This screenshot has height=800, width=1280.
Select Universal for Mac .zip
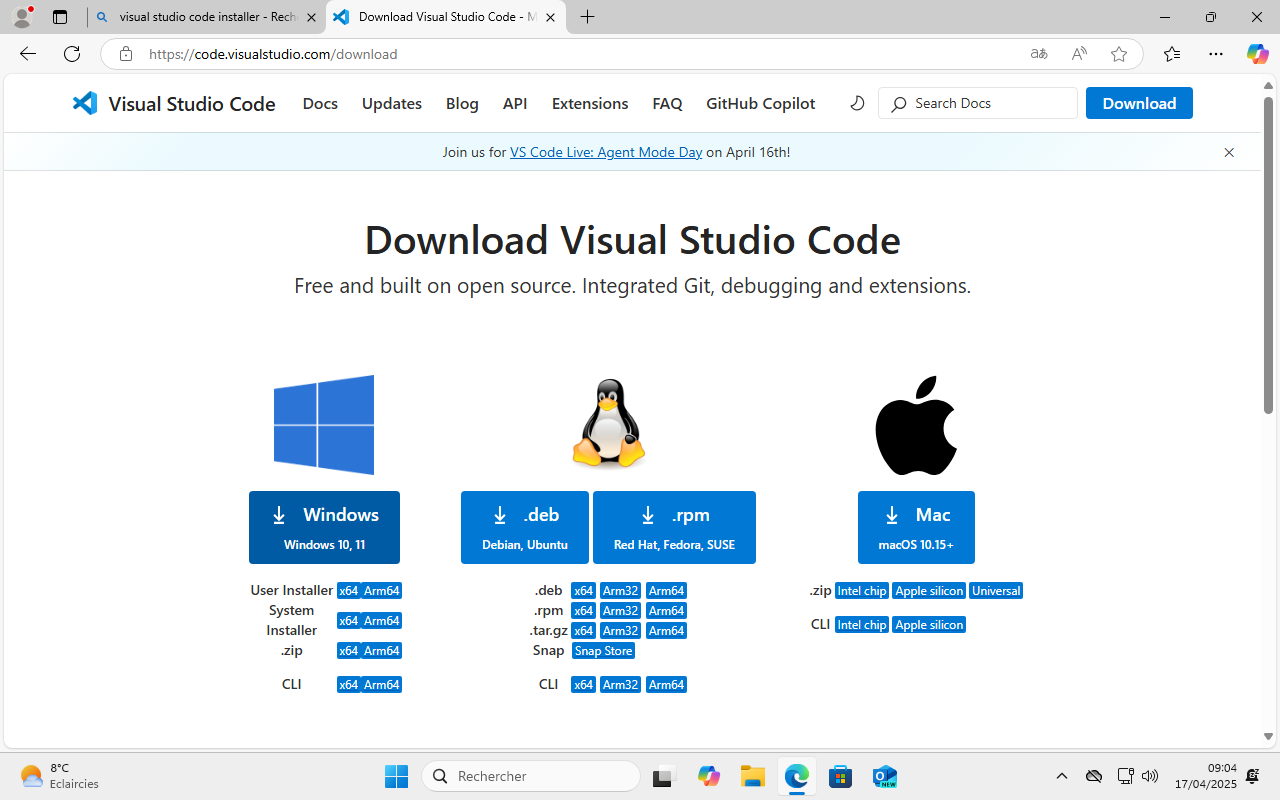click(996, 591)
